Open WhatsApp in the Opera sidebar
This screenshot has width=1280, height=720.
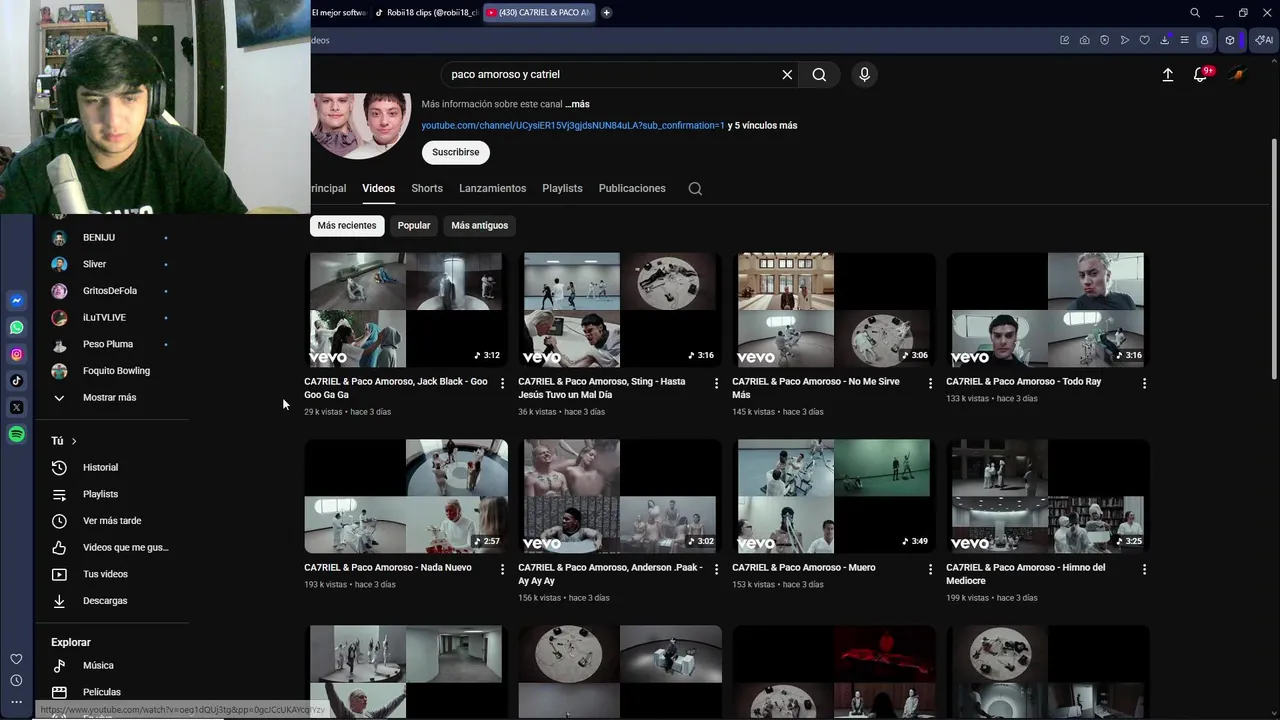click(16, 327)
